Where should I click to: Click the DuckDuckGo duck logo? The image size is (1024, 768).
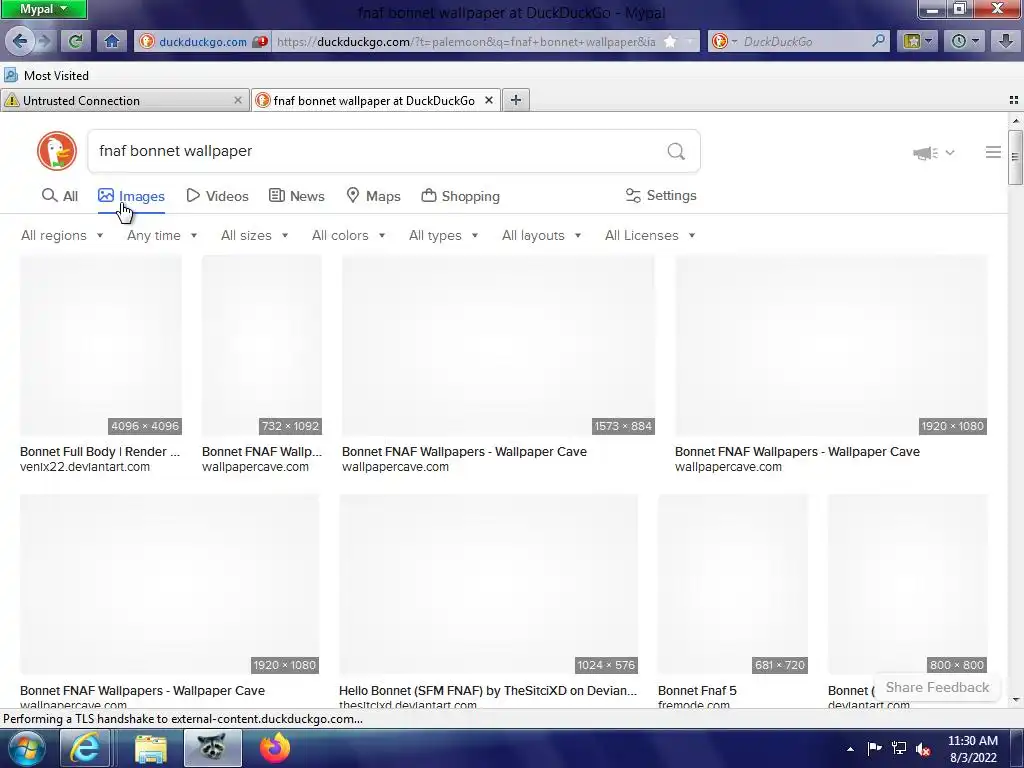(x=57, y=151)
